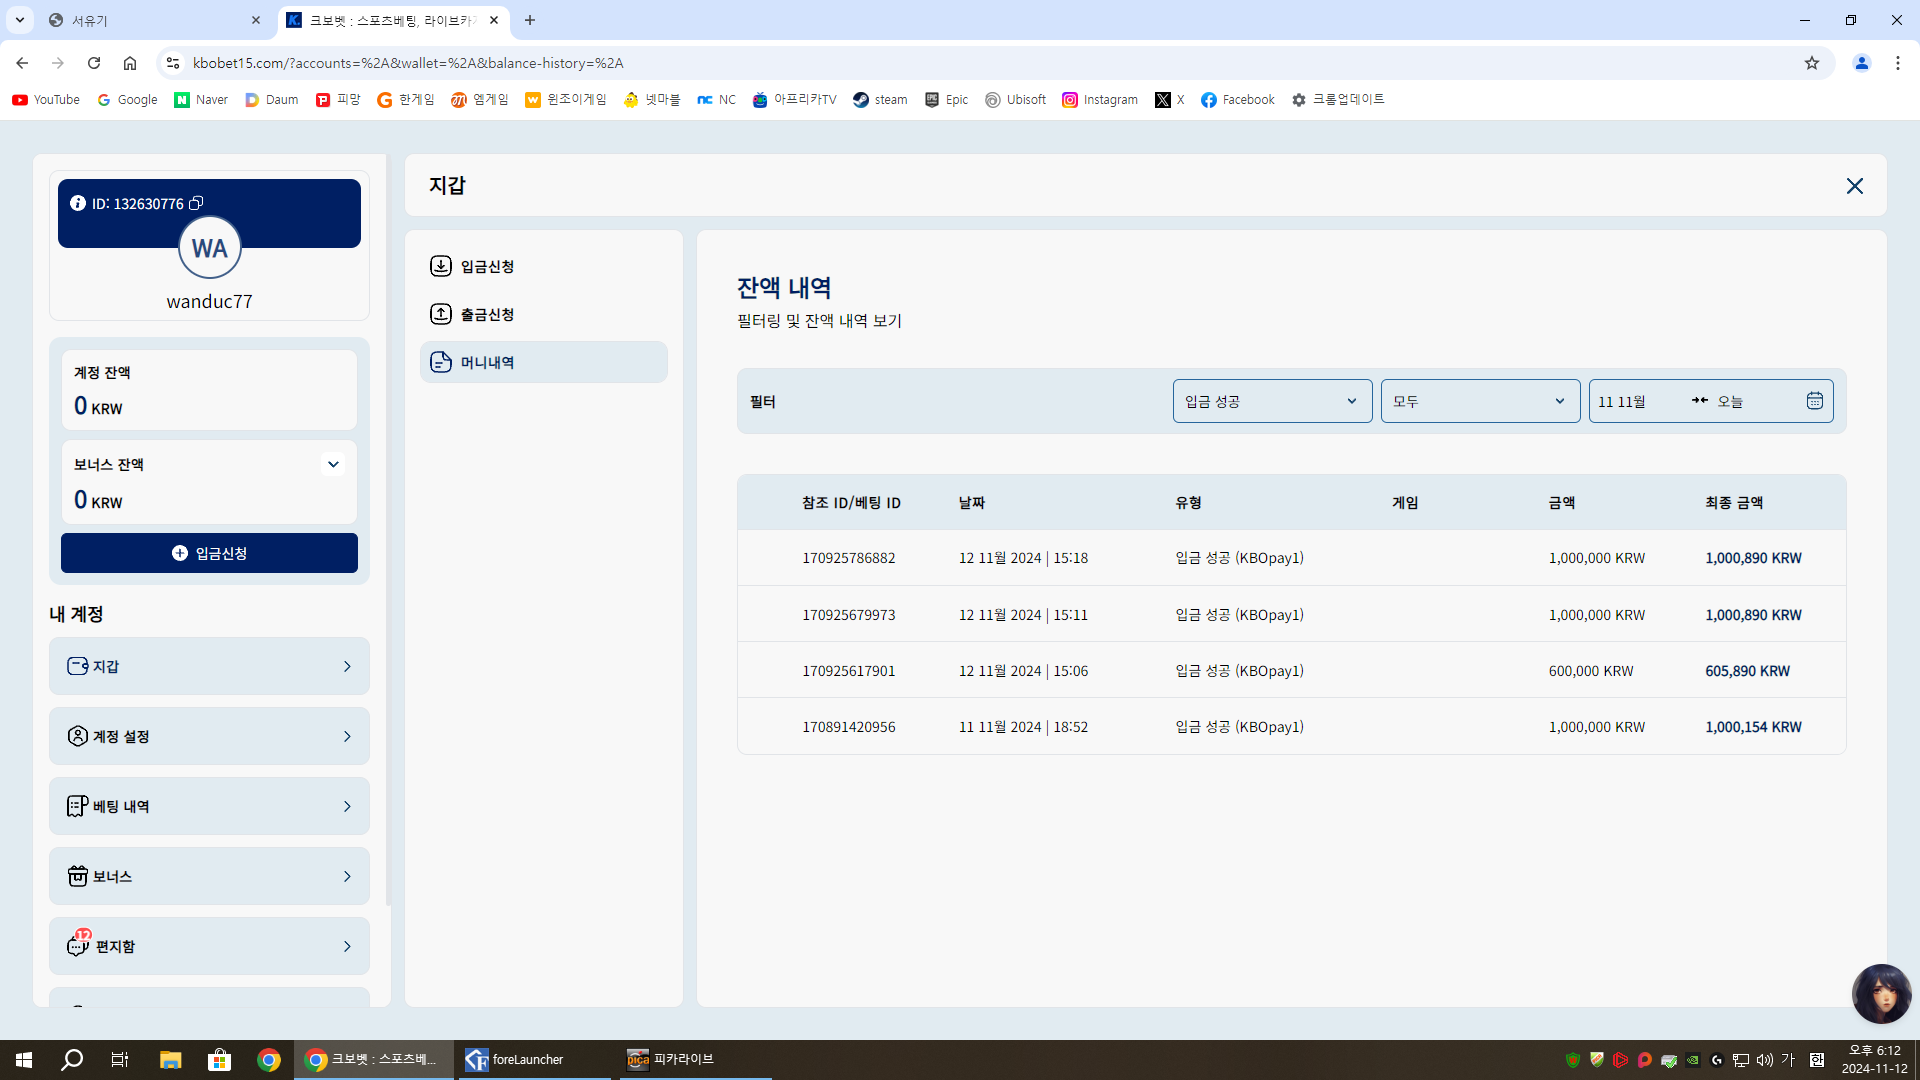Reload the page
The image size is (1920, 1080).
pos(94,63)
